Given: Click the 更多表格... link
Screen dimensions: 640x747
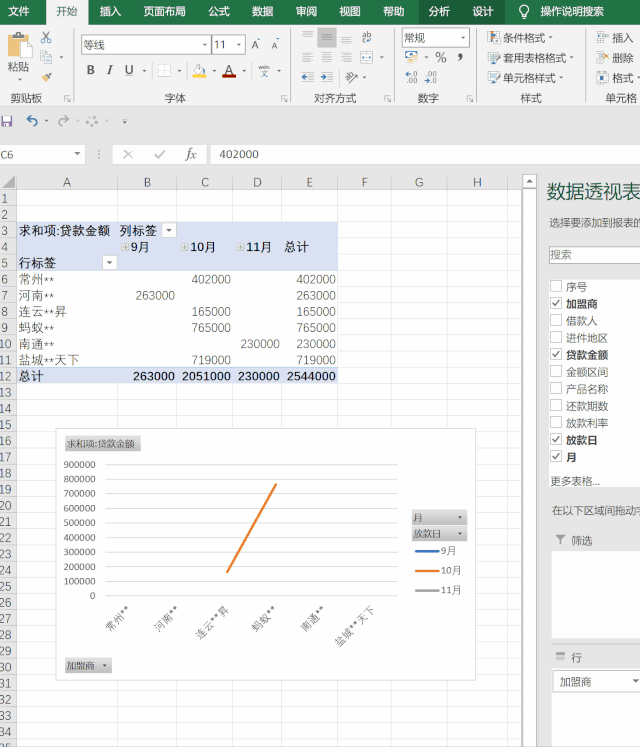Looking at the screenshot, I should point(575,481).
